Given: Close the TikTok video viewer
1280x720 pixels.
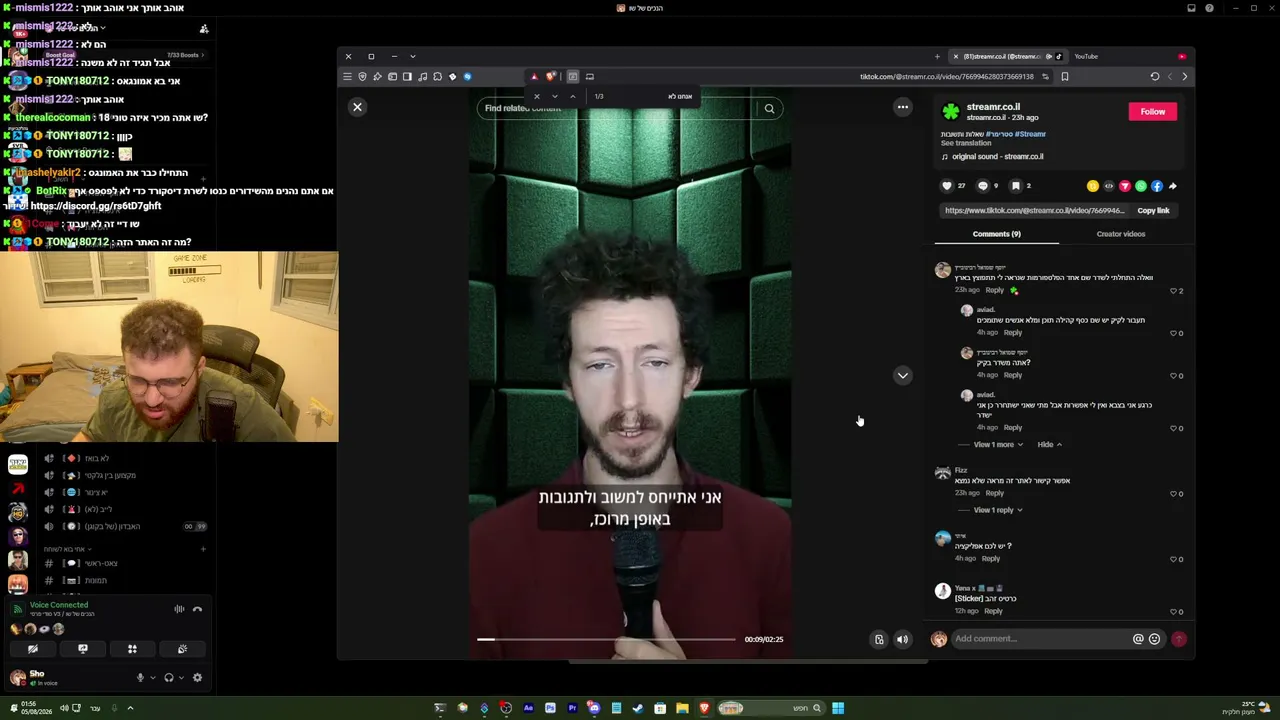Looking at the screenshot, I should [x=357, y=107].
